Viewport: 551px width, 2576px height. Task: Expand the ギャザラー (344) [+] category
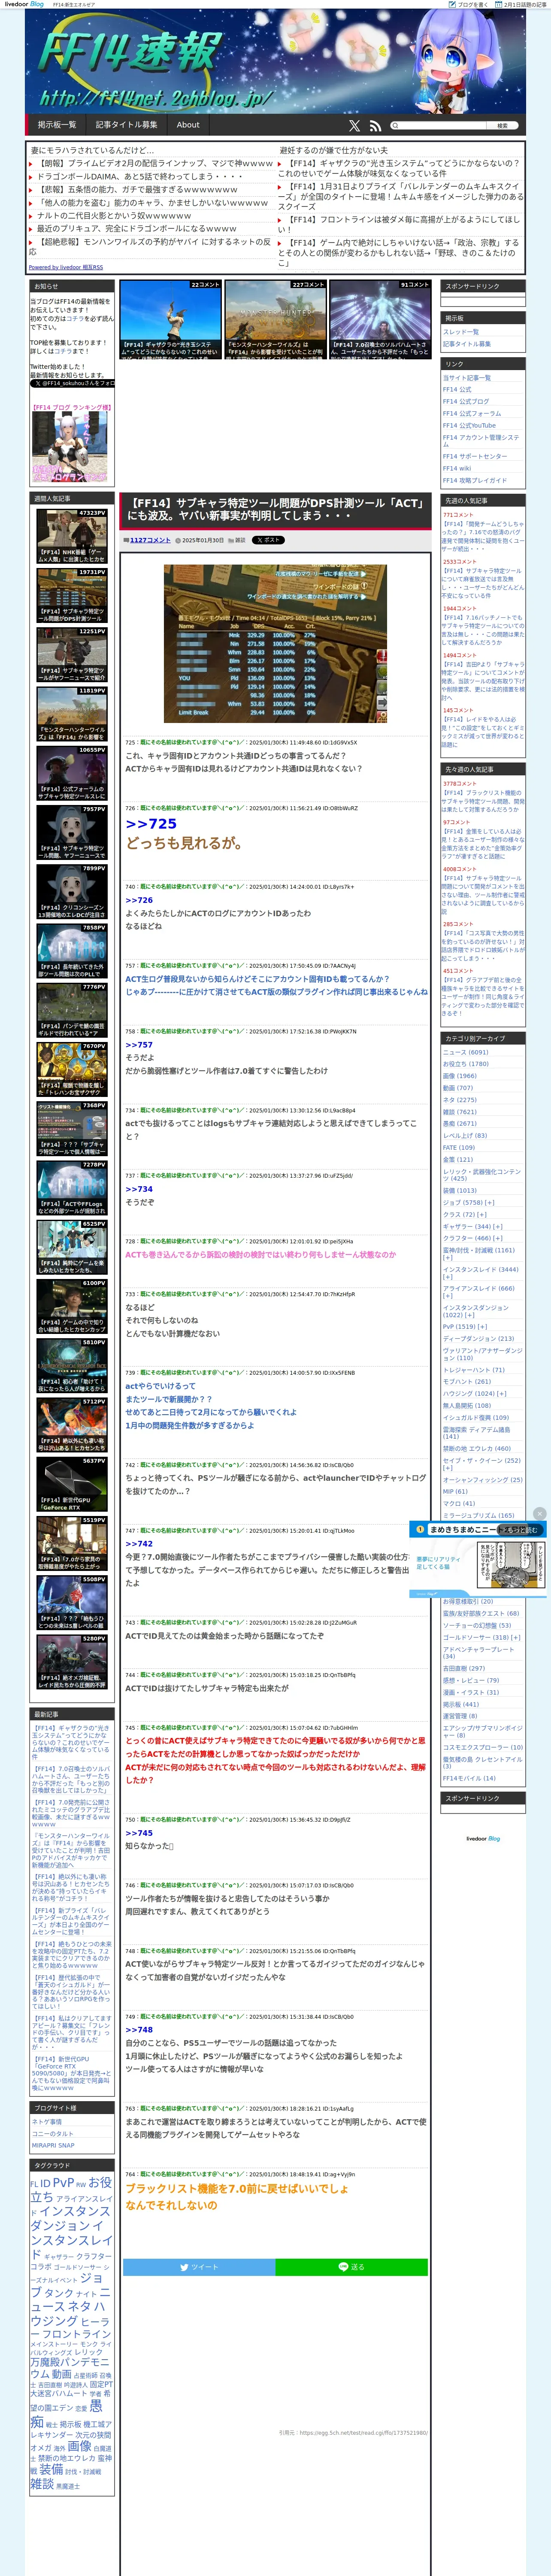coord(473,1226)
